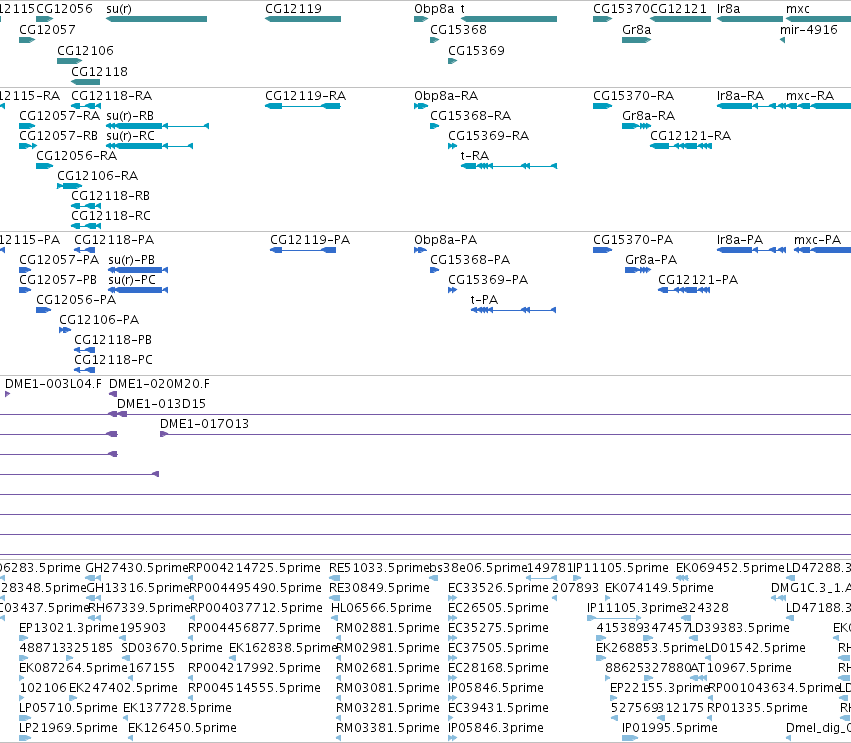Click the Ir8a gene bar
Screen dimensions: 851x743
[750, 19]
